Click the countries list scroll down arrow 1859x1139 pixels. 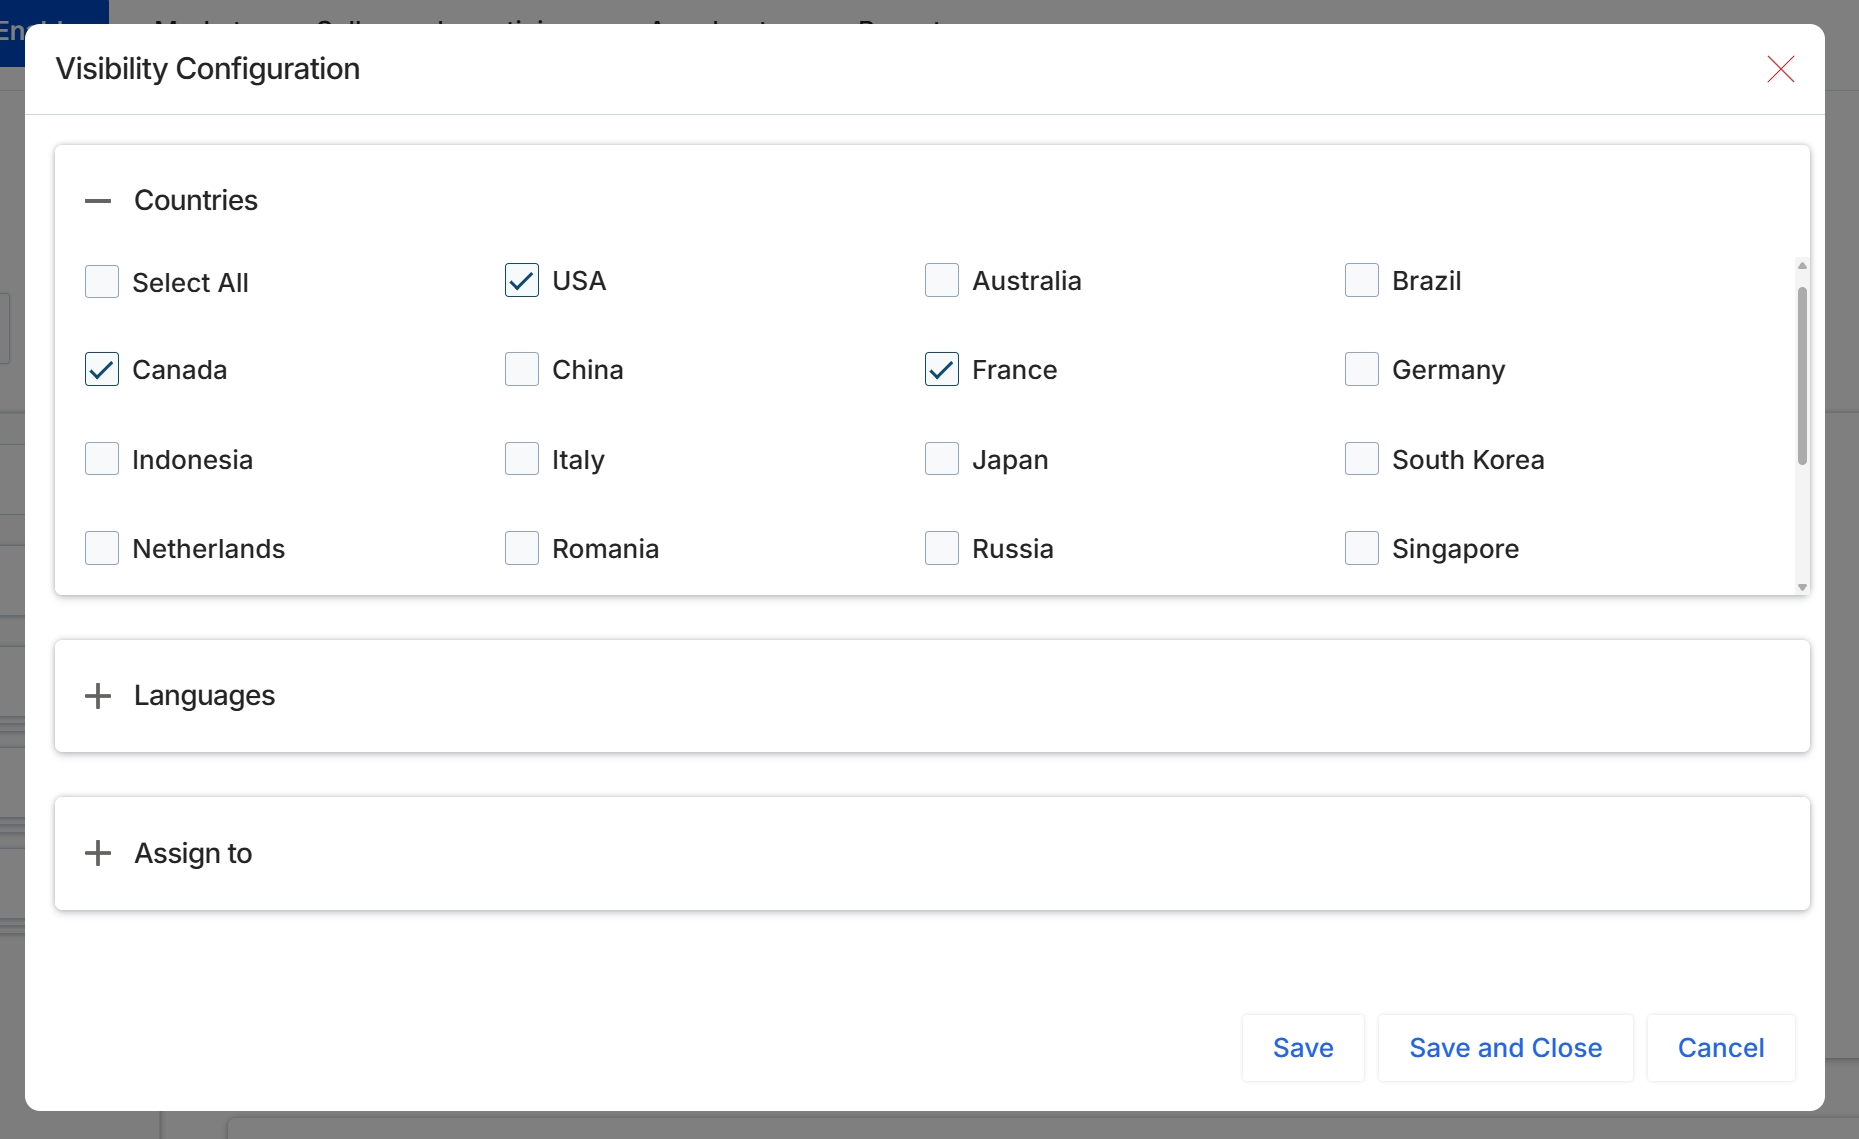point(1802,587)
